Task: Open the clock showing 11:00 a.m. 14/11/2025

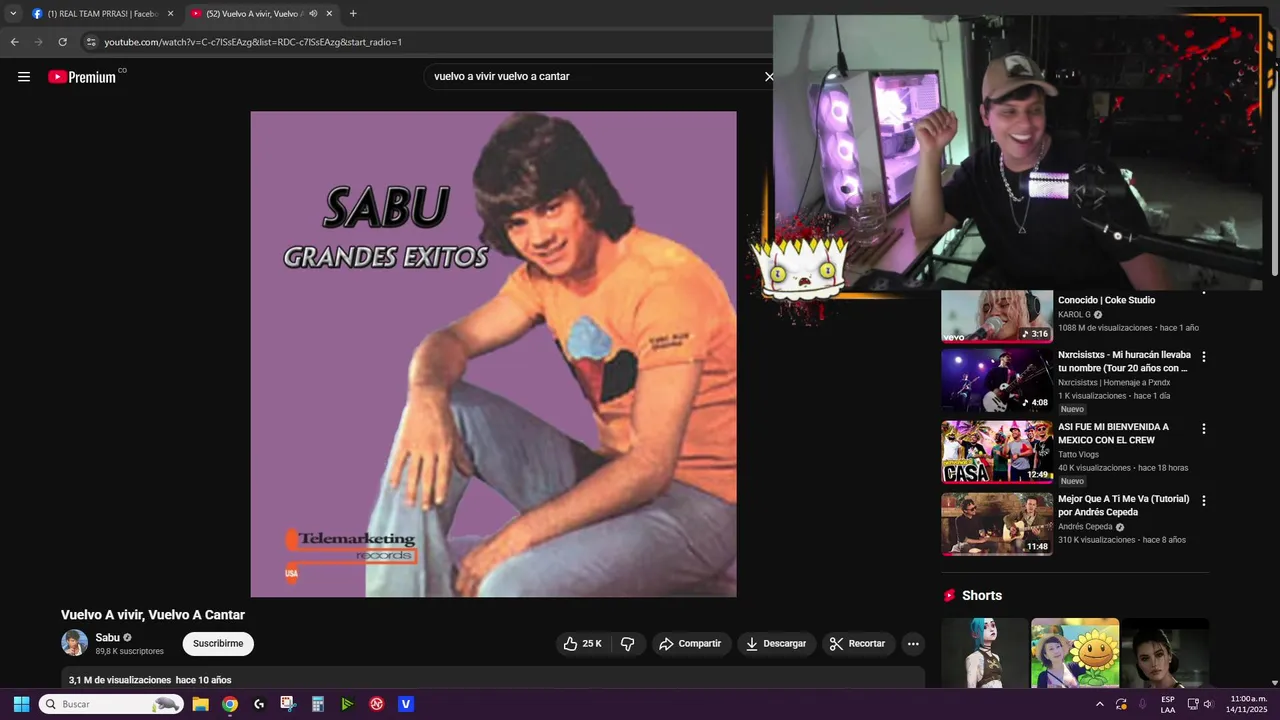Action: (x=1248, y=704)
